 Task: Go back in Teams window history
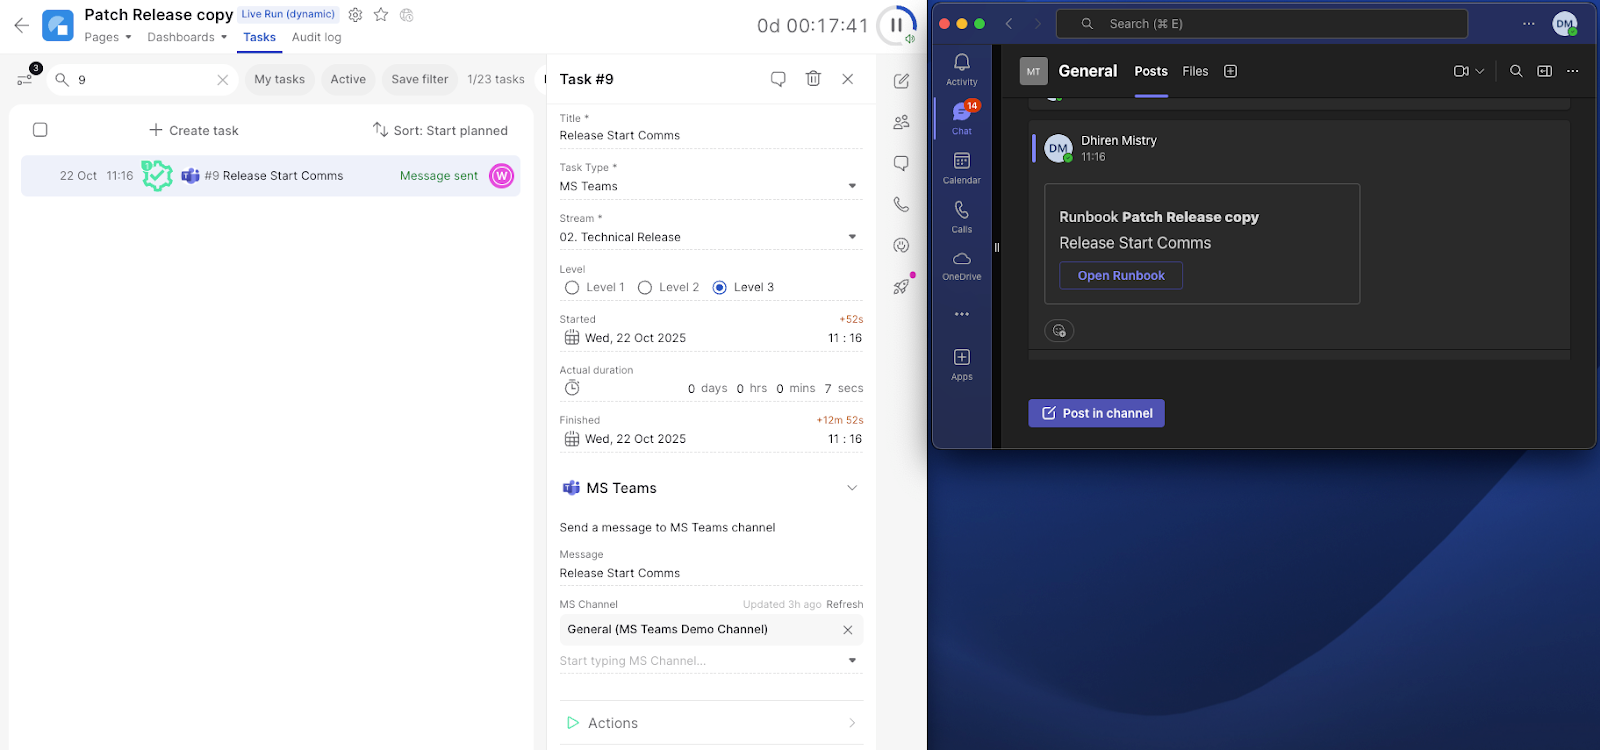pyautogui.click(x=1009, y=24)
